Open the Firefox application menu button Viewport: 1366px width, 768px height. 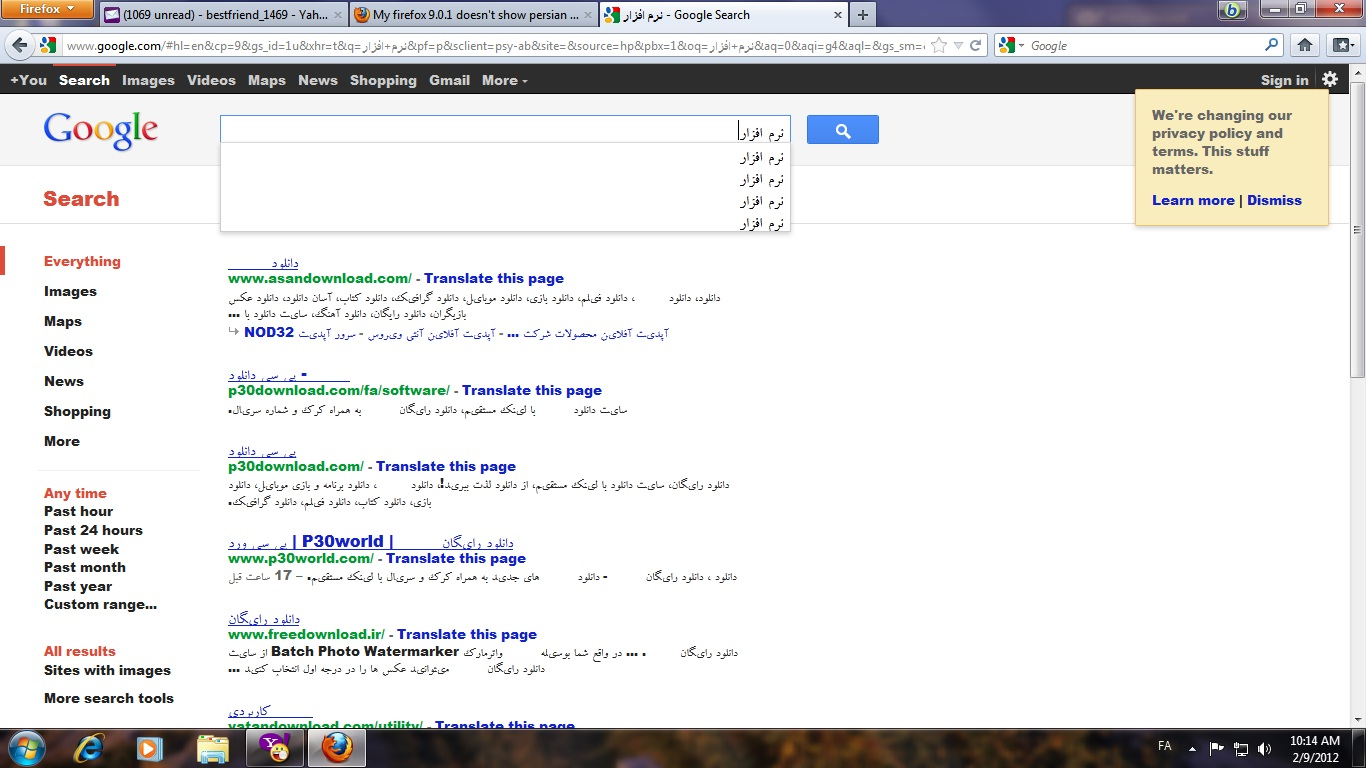point(48,9)
